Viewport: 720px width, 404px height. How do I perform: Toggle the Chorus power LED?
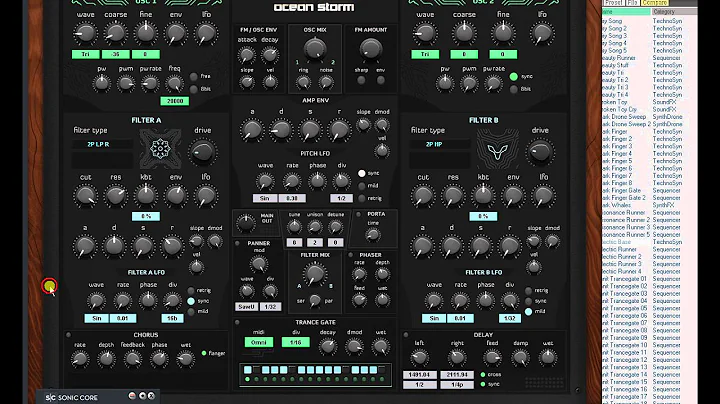[68, 335]
